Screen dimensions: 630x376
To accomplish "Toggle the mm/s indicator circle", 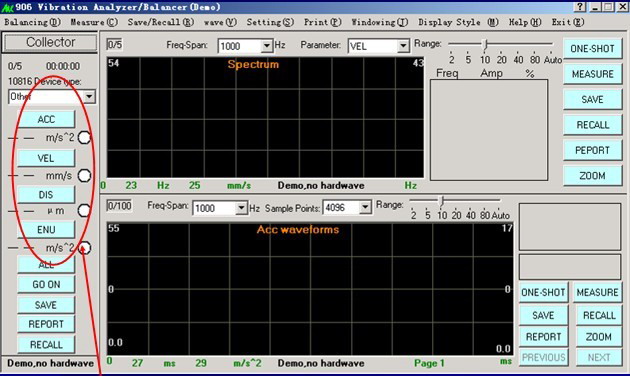I will coord(84,176).
